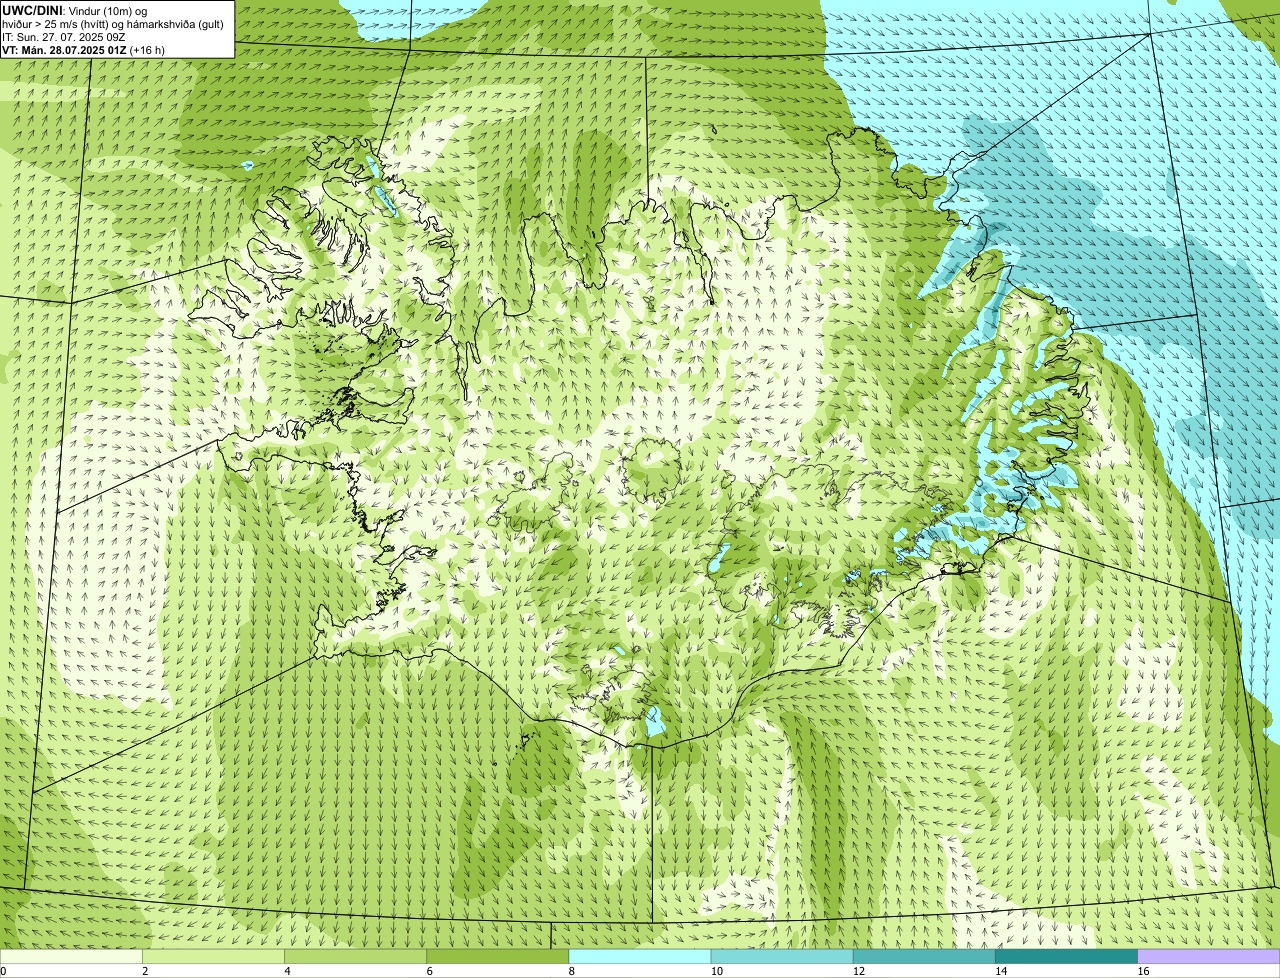Click the lavender swatch above 16 m/s
Viewport: 1280px width, 978px height.
point(1209,957)
